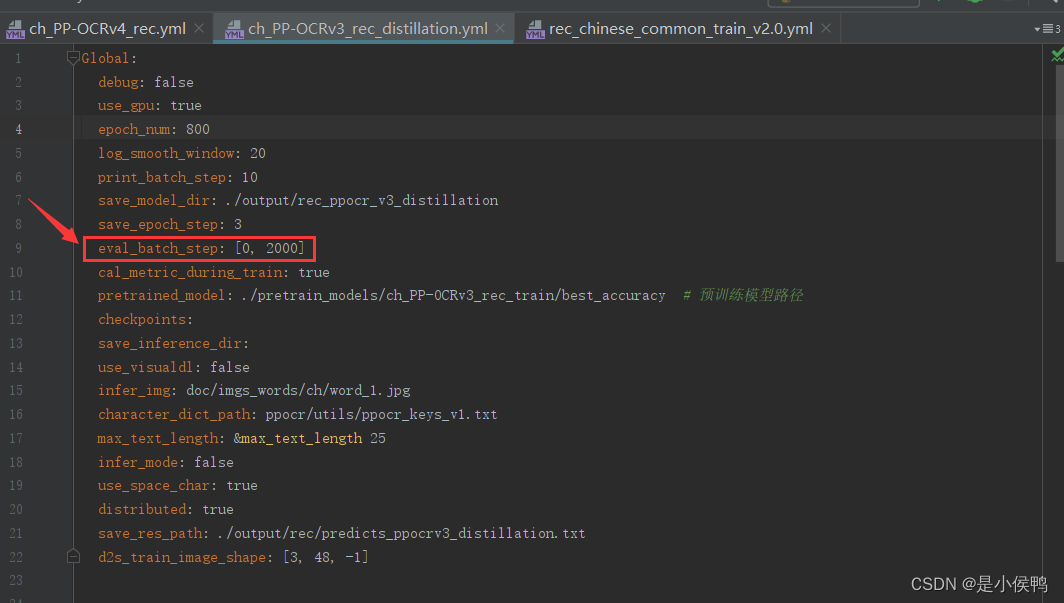Click the YAML file icon on the ch_PP-OCRv4_rec.yml tab
Image resolution: width=1064 pixels, height=603 pixels.
pyautogui.click(x=16, y=29)
